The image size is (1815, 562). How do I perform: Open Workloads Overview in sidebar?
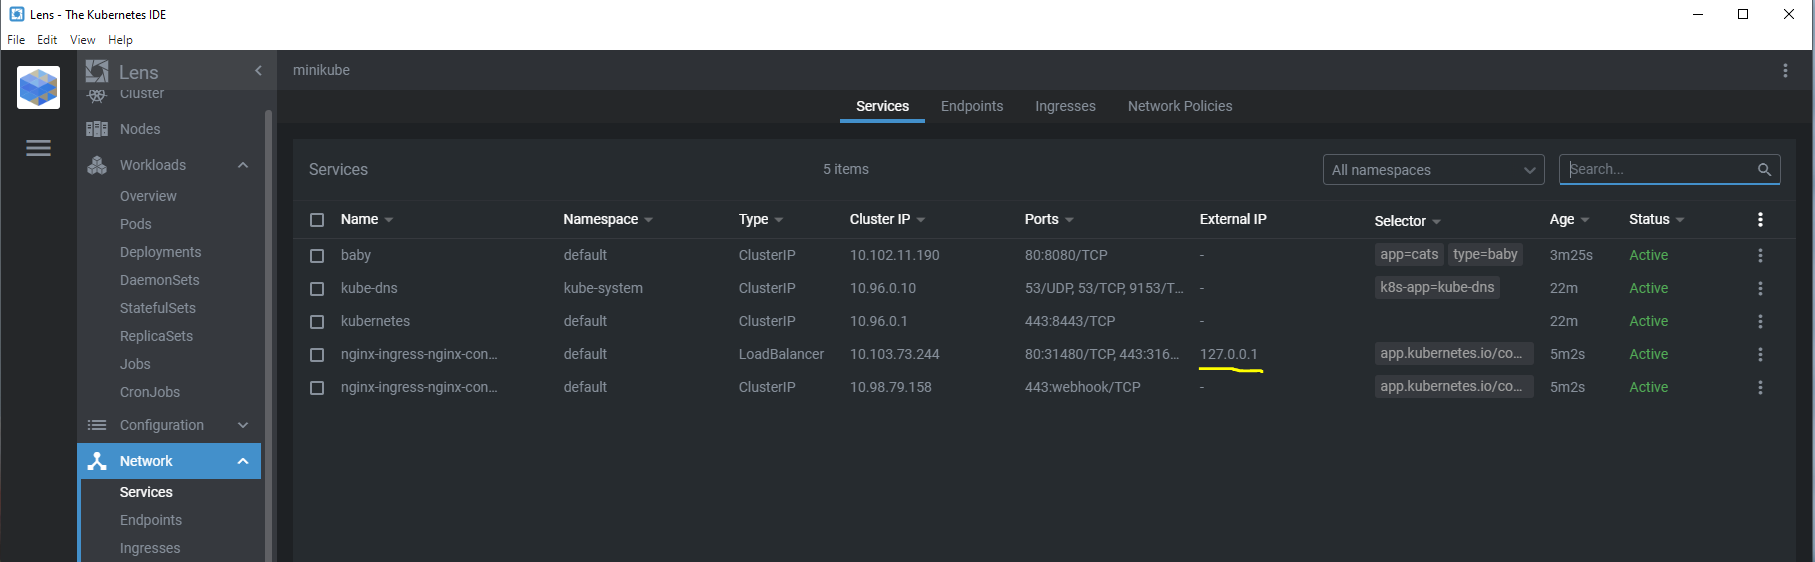click(x=148, y=196)
